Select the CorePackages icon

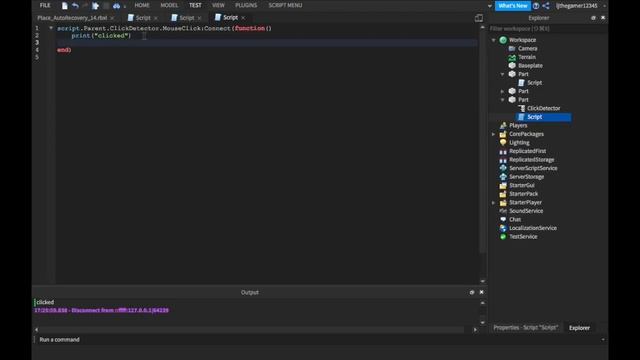click(503, 134)
